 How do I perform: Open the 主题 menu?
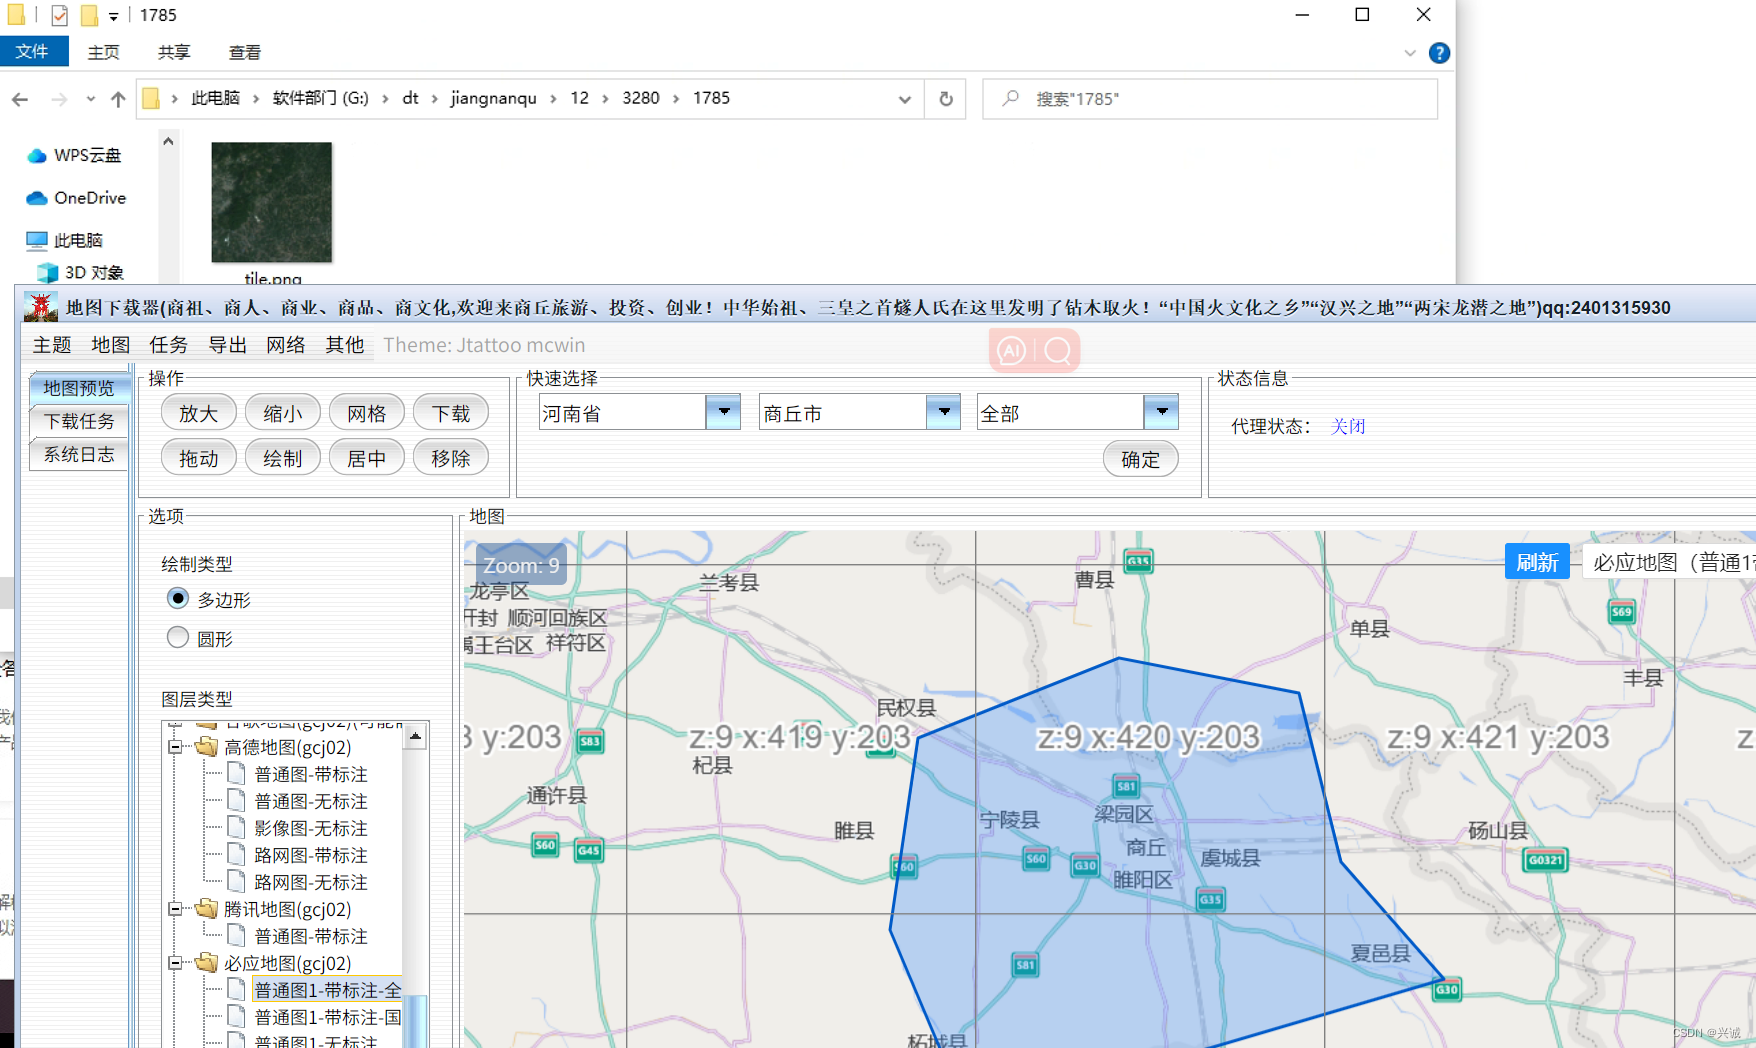coord(52,345)
